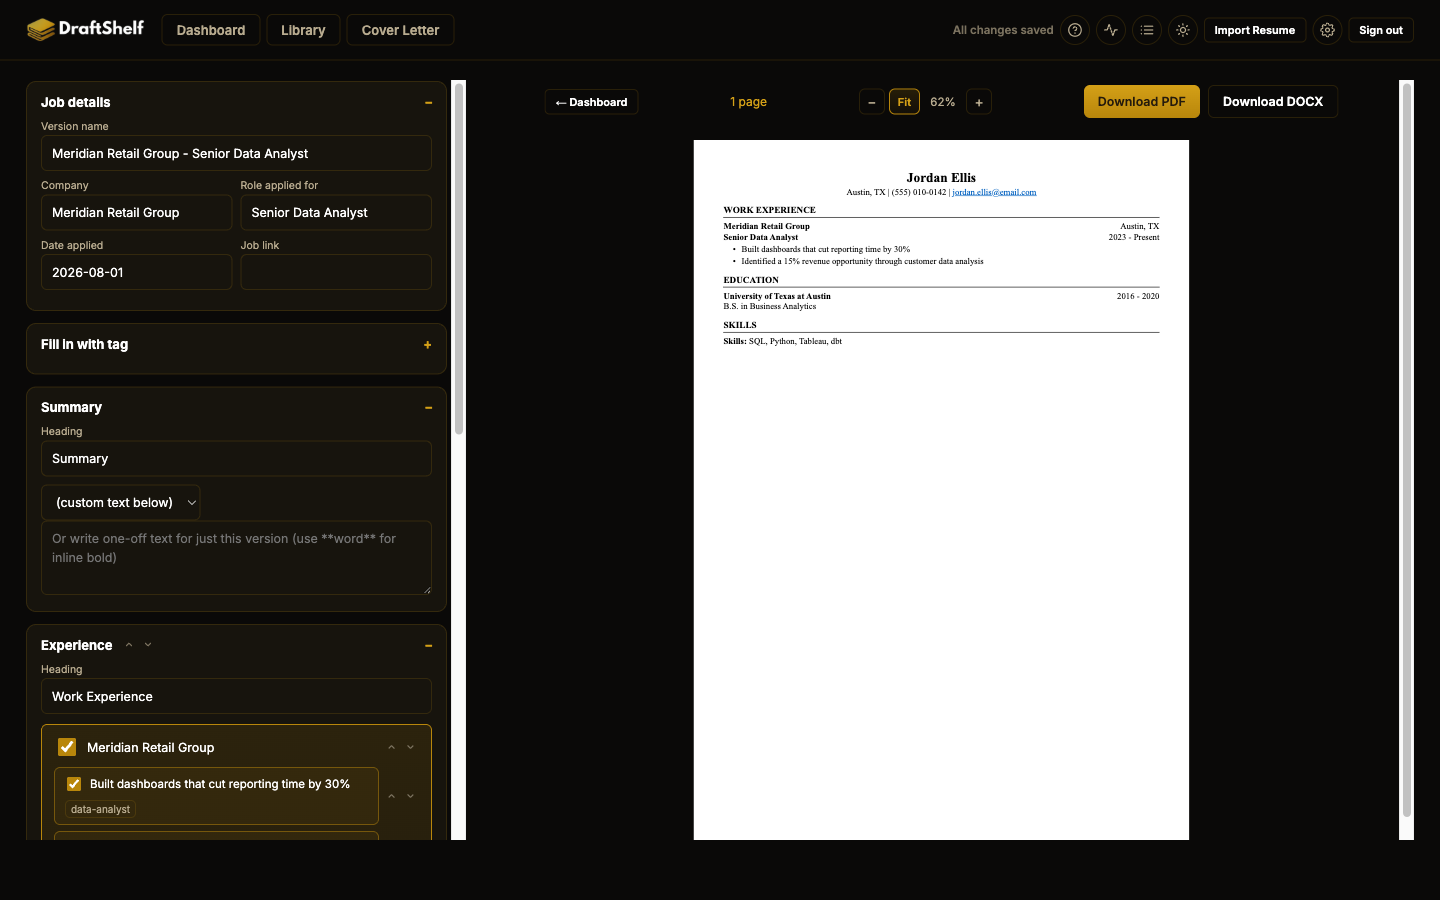Switch to the Cover Letter tab

click(400, 30)
